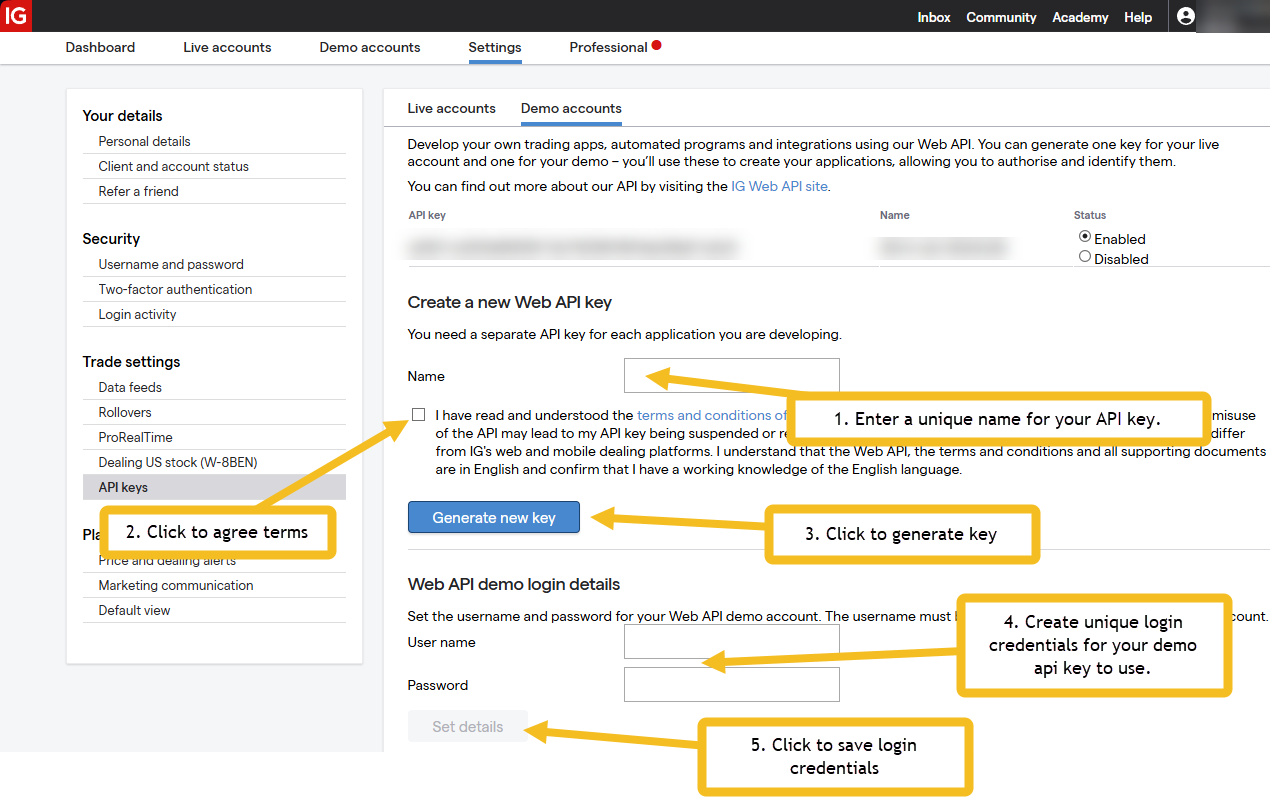Click the 'Create a new Web API key' heading
The image size is (1270, 799).
pyautogui.click(x=510, y=302)
